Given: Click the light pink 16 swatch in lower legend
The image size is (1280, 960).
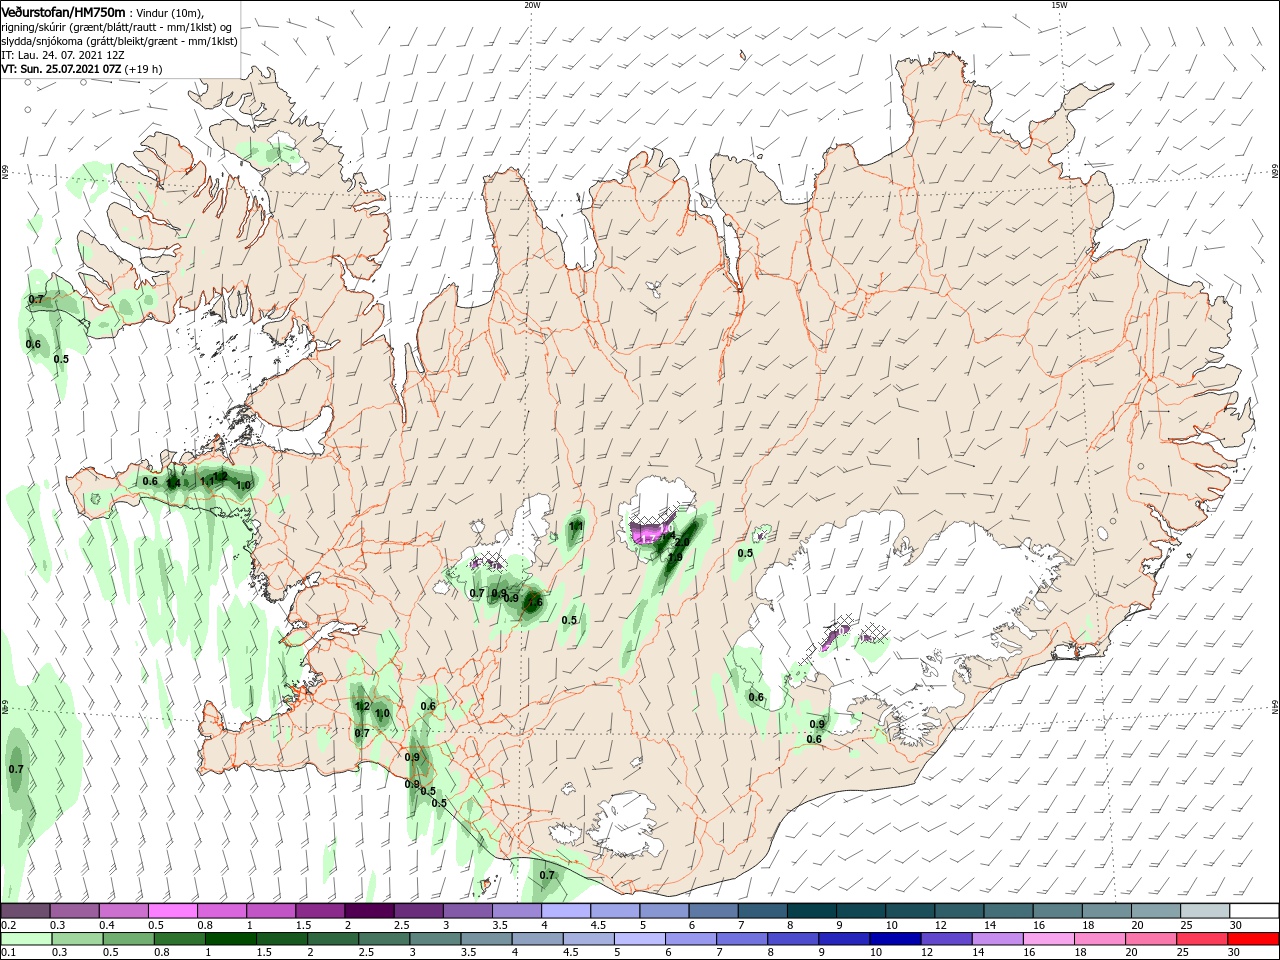Looking at the screenshot, I should point(1049,939).
